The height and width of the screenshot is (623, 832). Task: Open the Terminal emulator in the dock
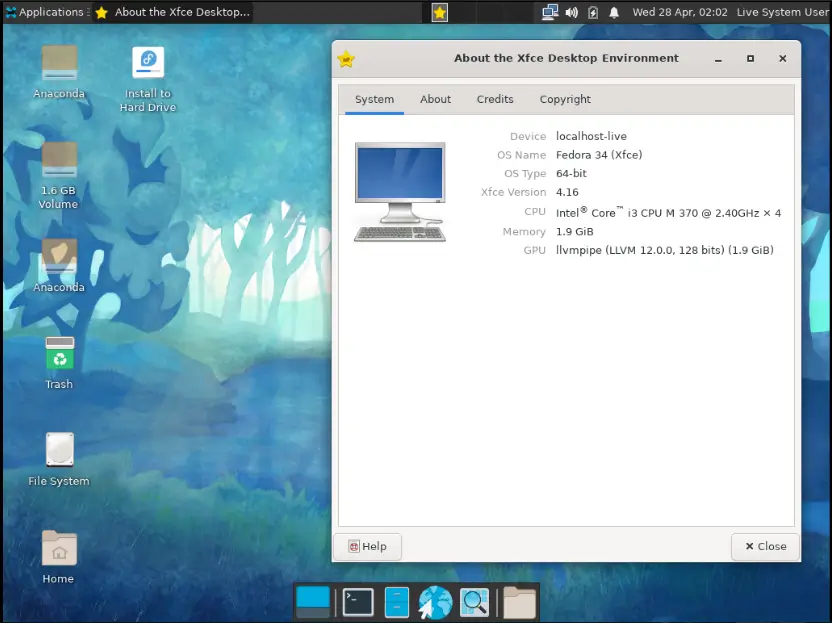point(358,602)
